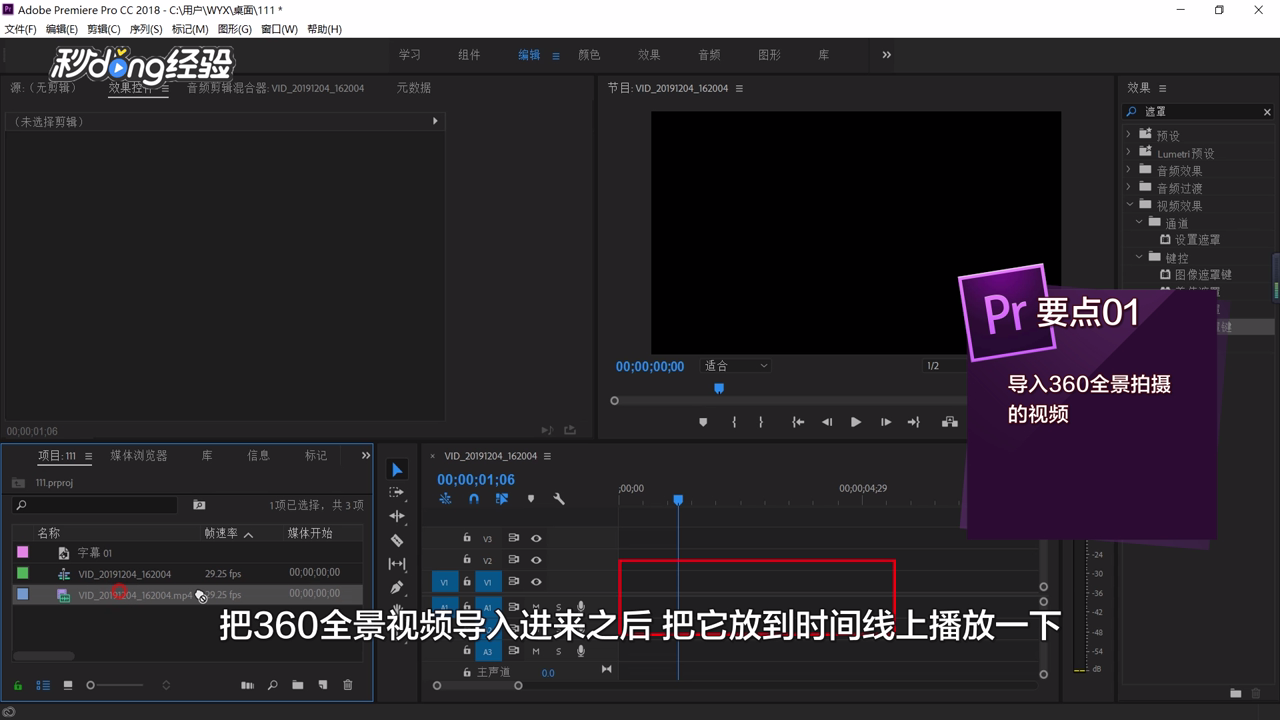The width and height of the screenshot is (1280, 720).
Task: Click Mark Out button in Program Monitor
Action: [761, 422]
